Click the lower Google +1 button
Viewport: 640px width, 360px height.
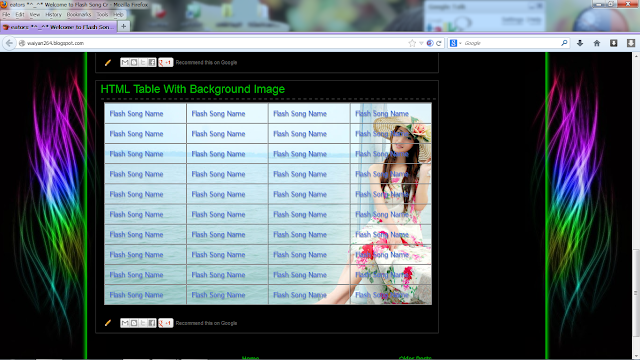[165, 323]
